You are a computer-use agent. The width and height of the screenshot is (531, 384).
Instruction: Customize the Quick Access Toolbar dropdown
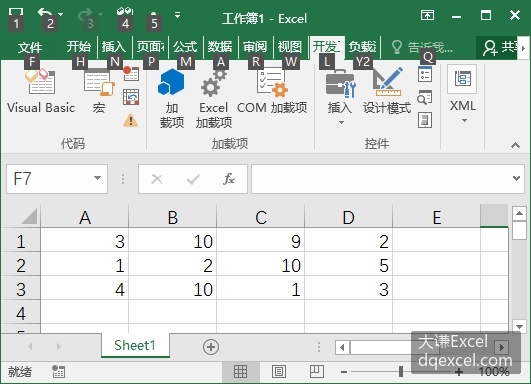(177, 15)
